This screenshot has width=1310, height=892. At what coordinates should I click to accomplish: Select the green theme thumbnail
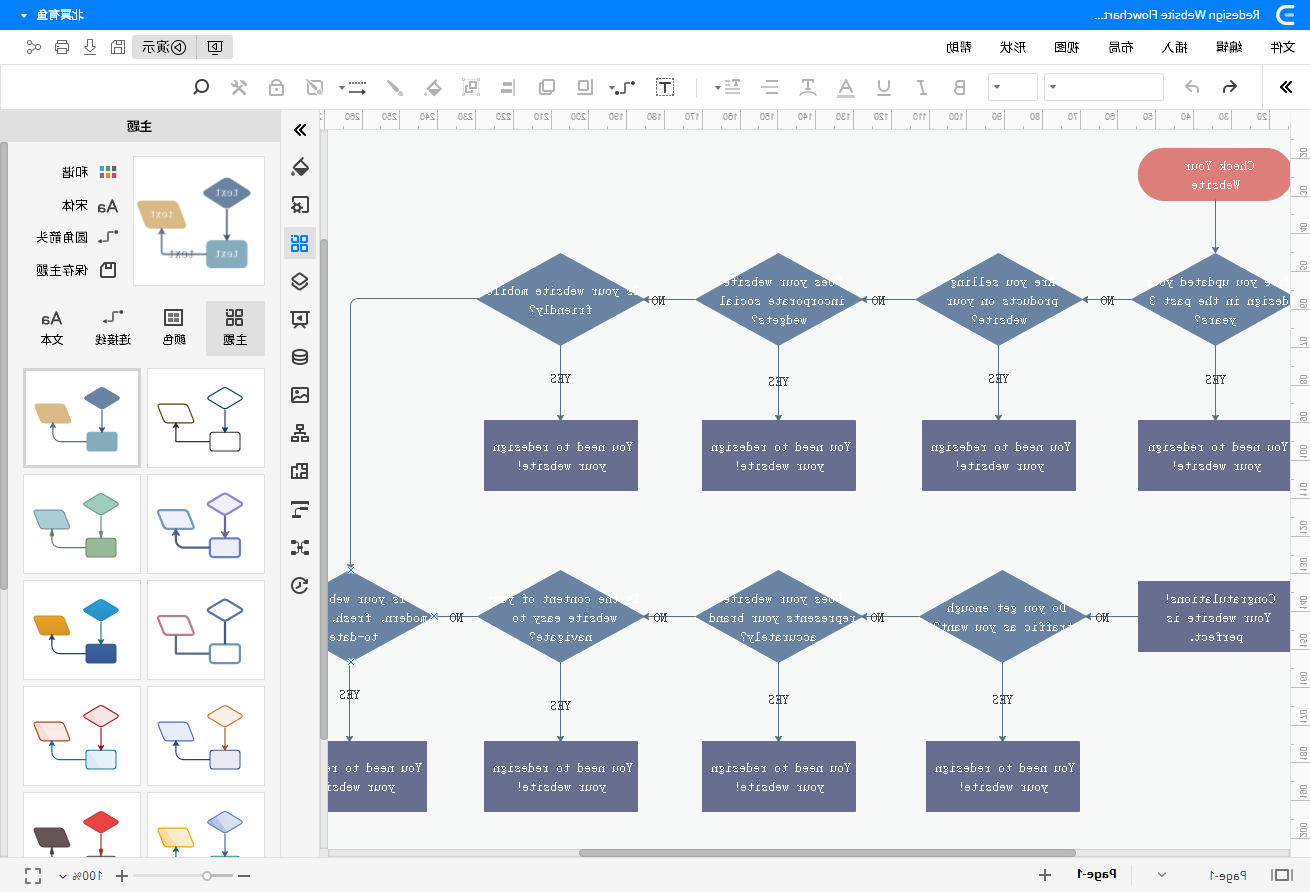(82, 524)
